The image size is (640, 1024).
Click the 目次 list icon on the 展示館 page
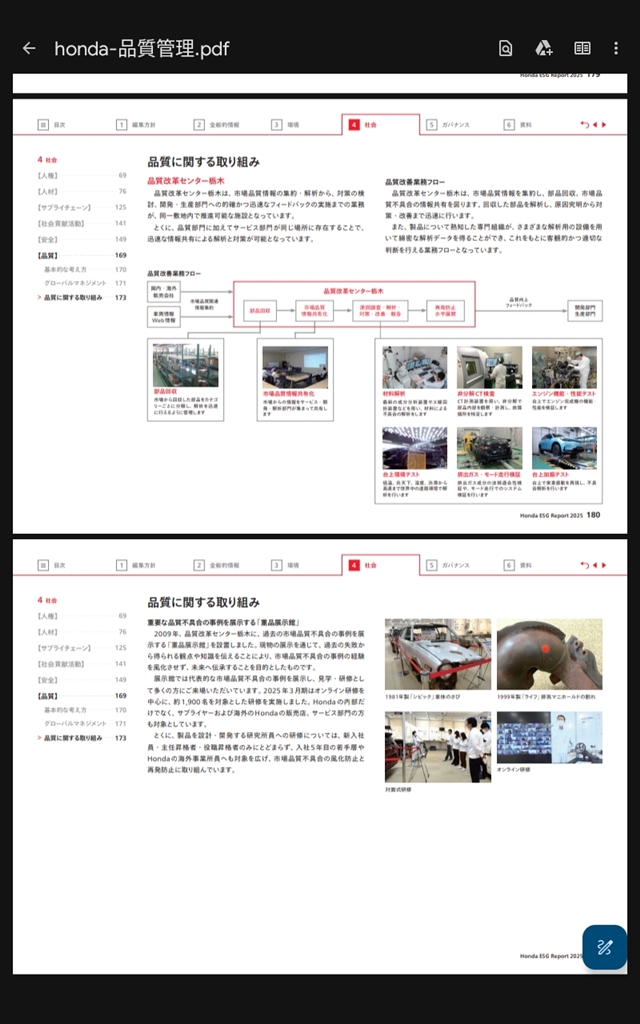pyautogui.click(x=43, y=565)
